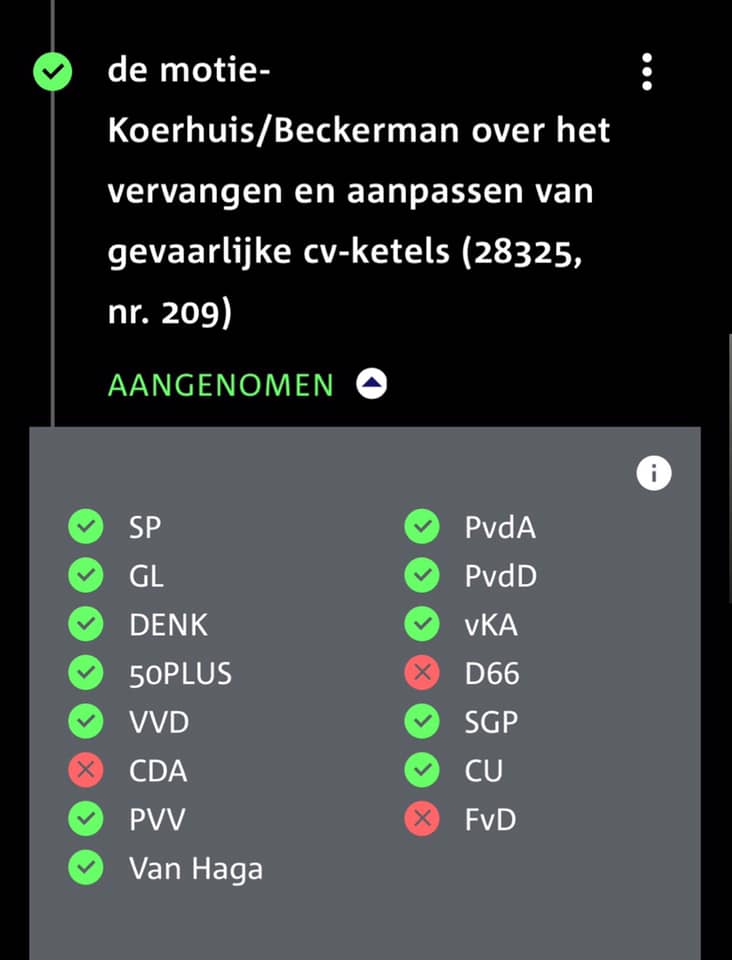Click green checkmark beside motion title
This screenshot has width=732, height=960.
tap(53, 72)
